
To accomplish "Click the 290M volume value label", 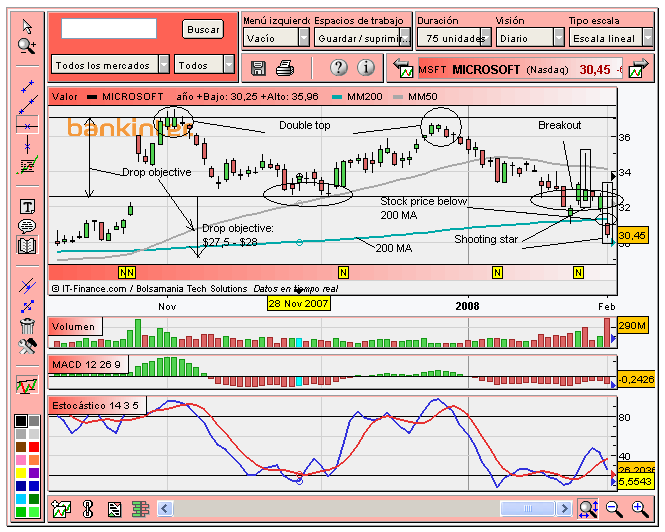I will [x=632, y=325].
